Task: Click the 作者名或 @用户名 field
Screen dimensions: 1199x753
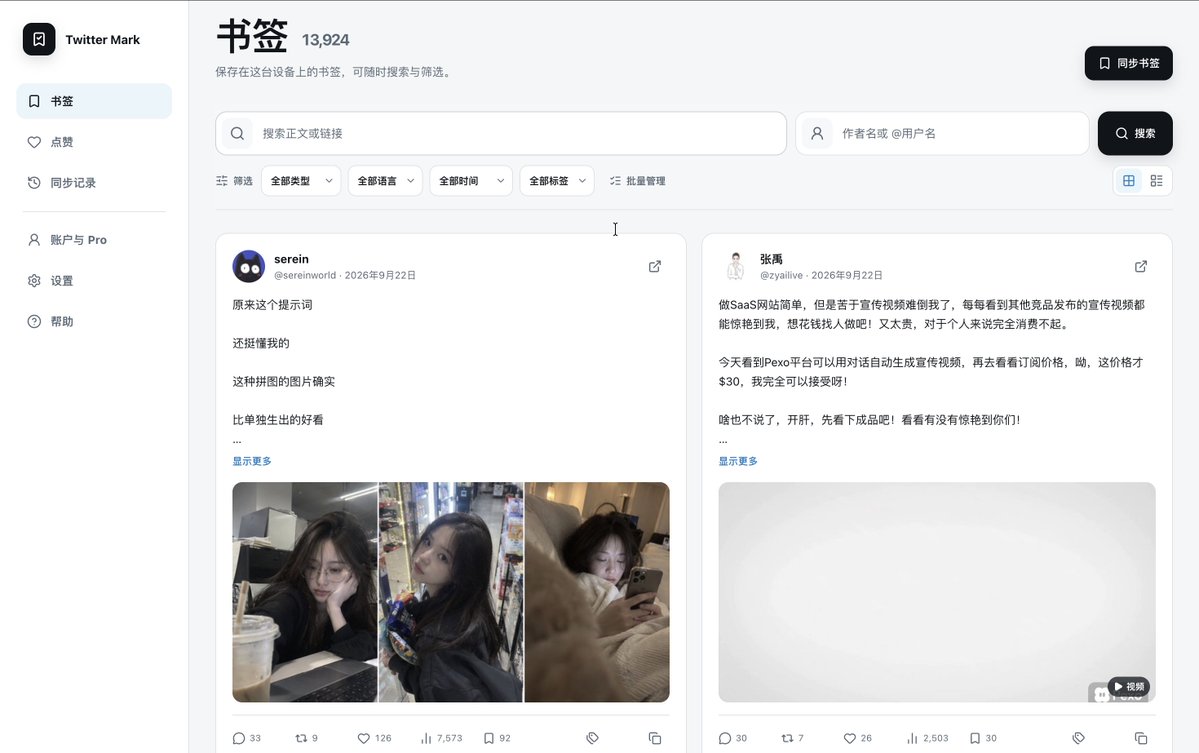Action: point(942,133)
